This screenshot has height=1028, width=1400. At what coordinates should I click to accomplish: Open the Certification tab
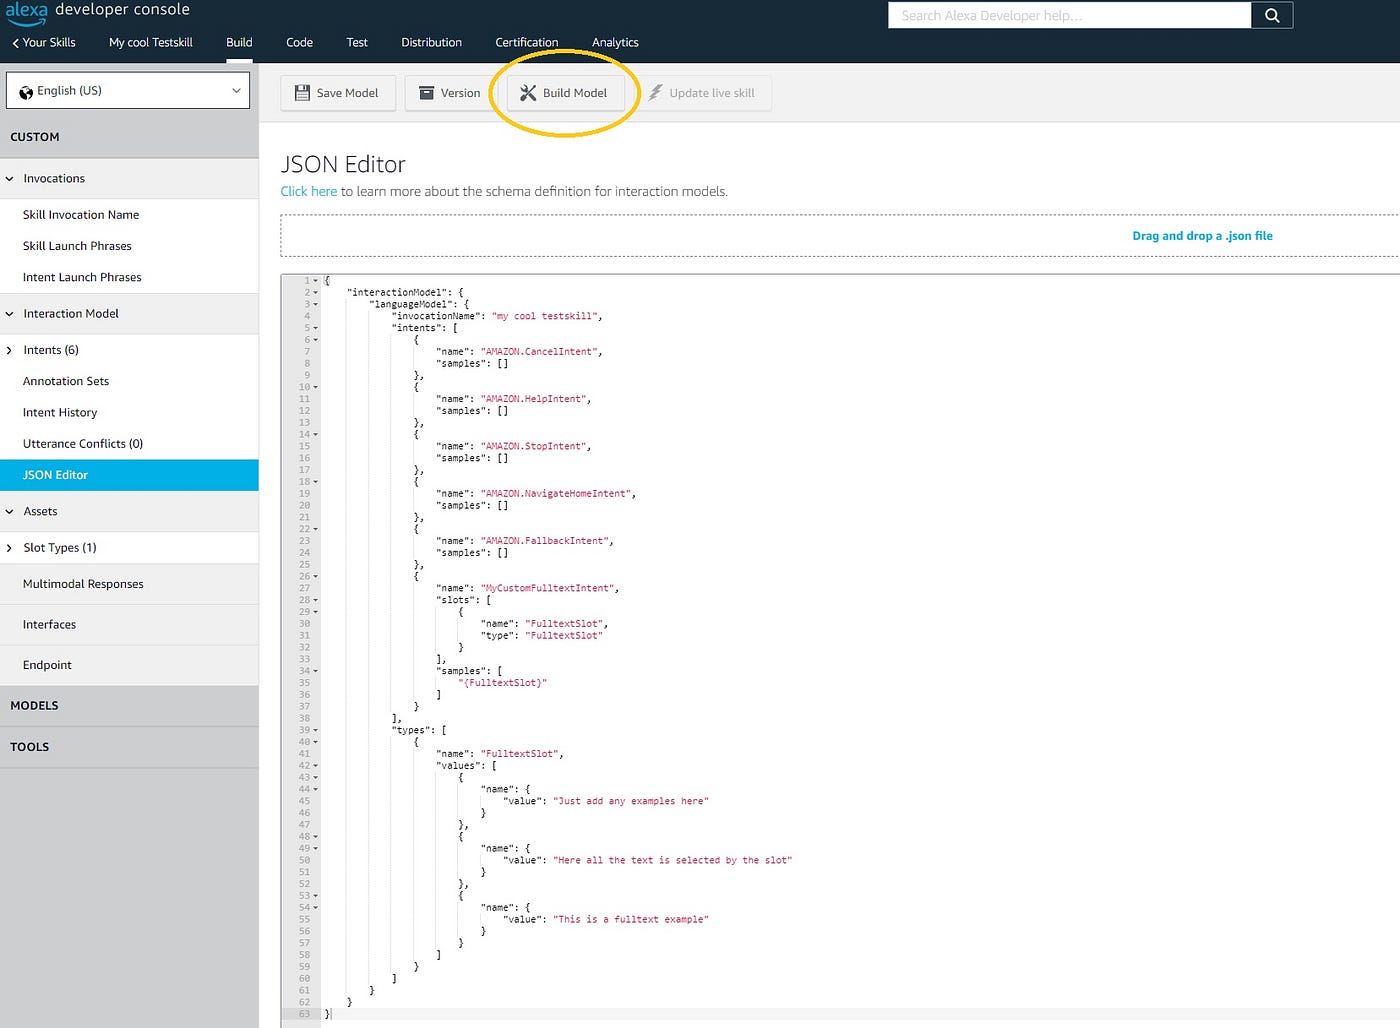(x=527, y=43)
